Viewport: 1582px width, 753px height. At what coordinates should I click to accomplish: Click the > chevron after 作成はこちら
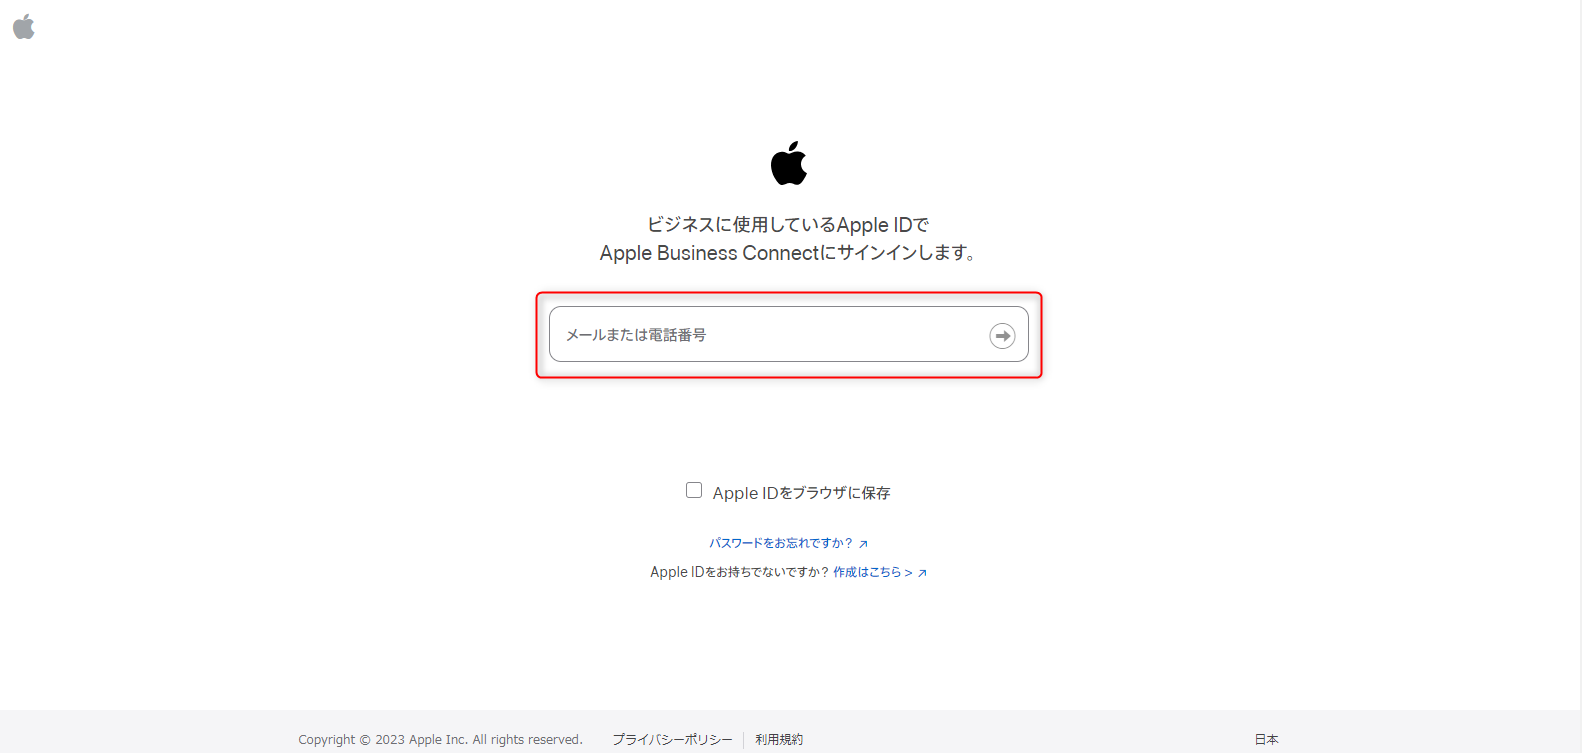coord(908,573)
